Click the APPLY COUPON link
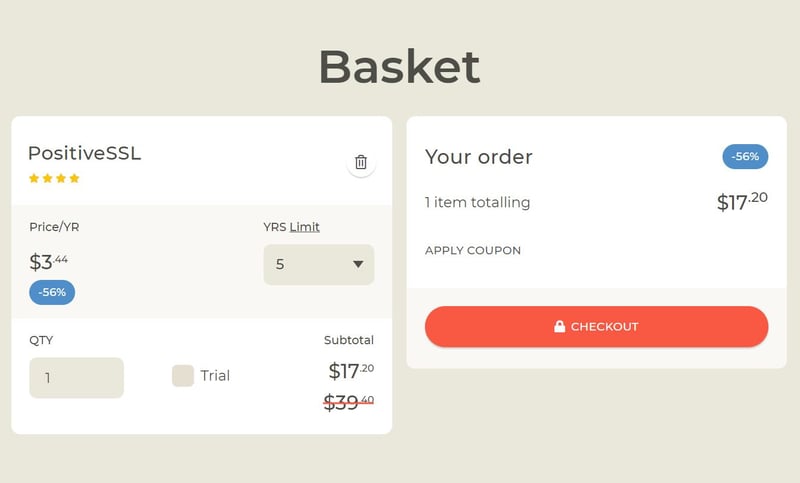800x483 pixels. pyautogui.click(x=473, y=250)
